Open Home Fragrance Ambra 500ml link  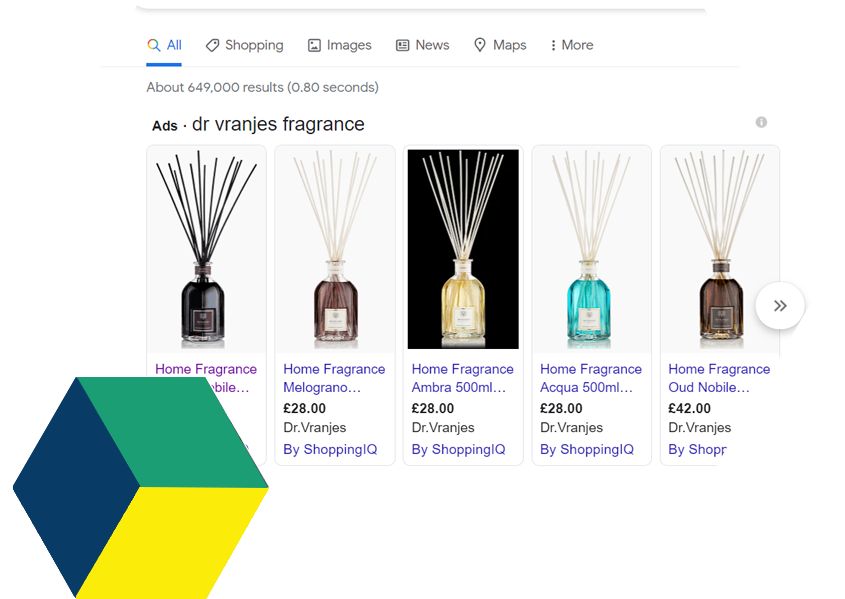462,378
